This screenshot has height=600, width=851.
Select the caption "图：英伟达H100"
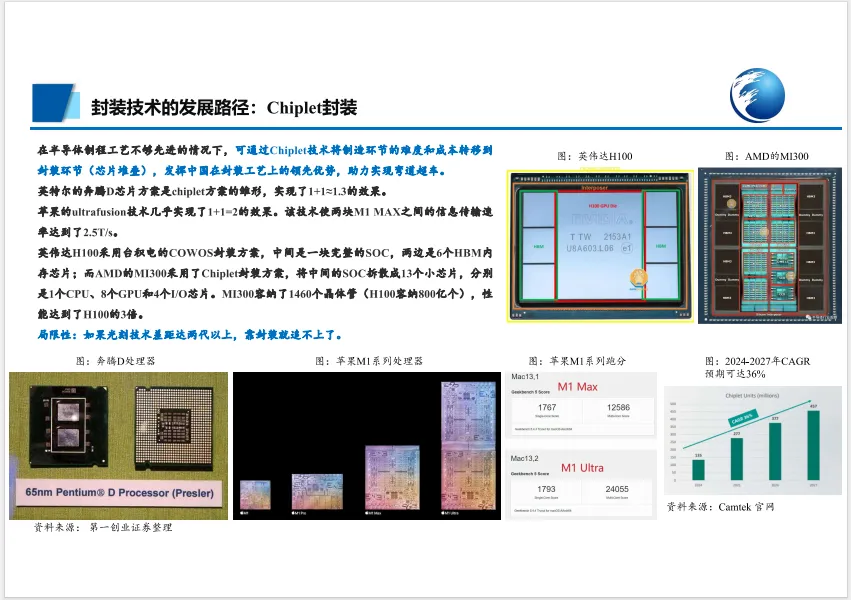pos(594,156)
